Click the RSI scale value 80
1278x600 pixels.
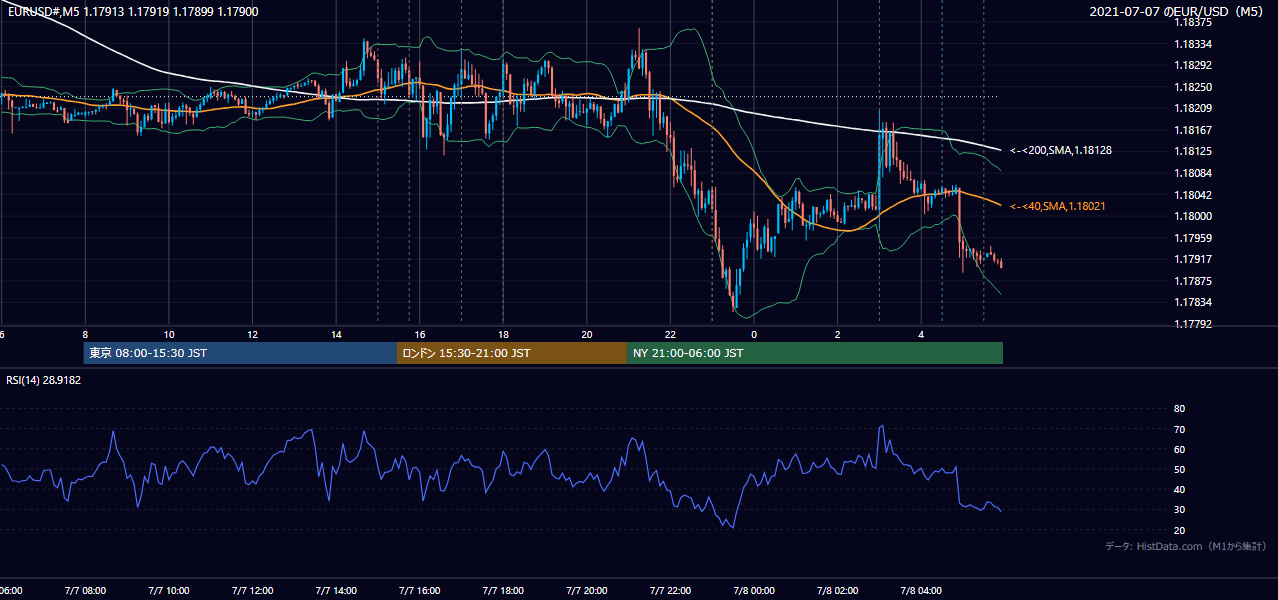point(1179,409)
